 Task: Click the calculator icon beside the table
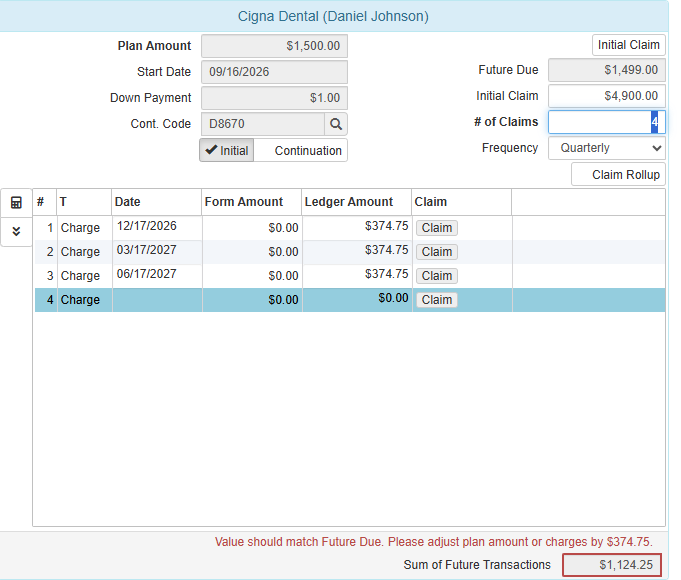click(16, 202)
